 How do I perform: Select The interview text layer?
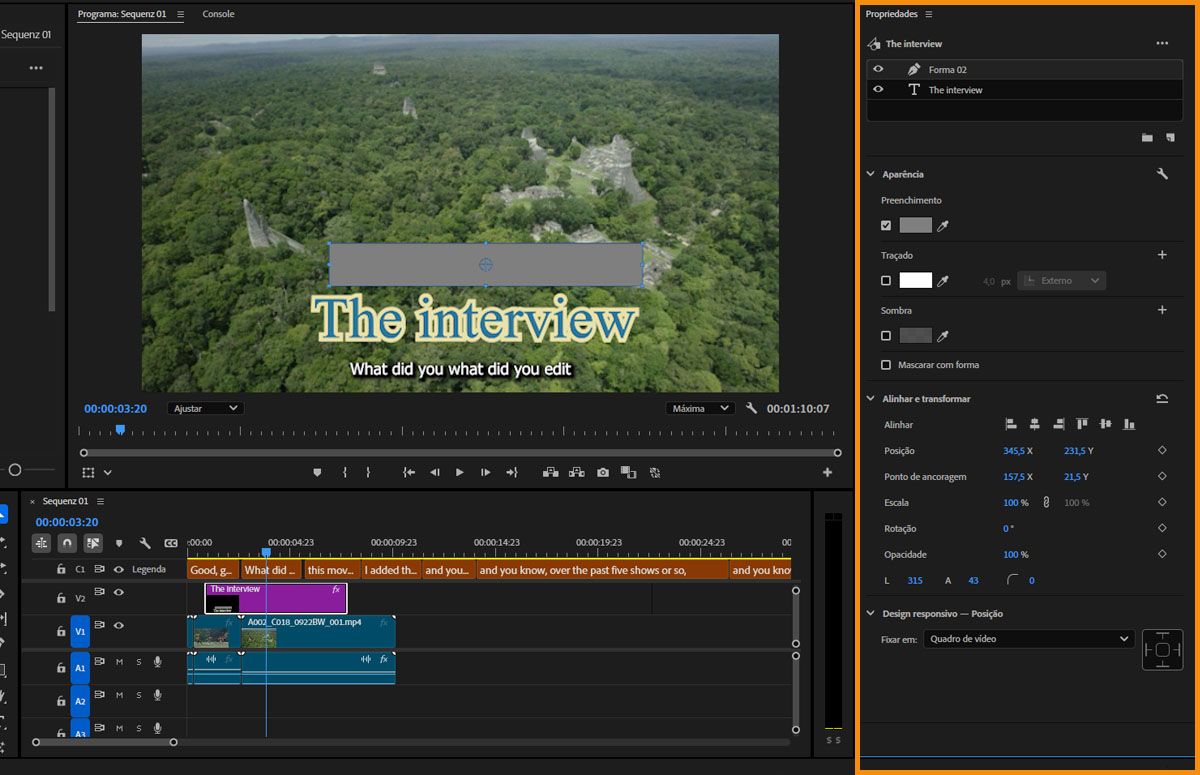coord(955,90)
